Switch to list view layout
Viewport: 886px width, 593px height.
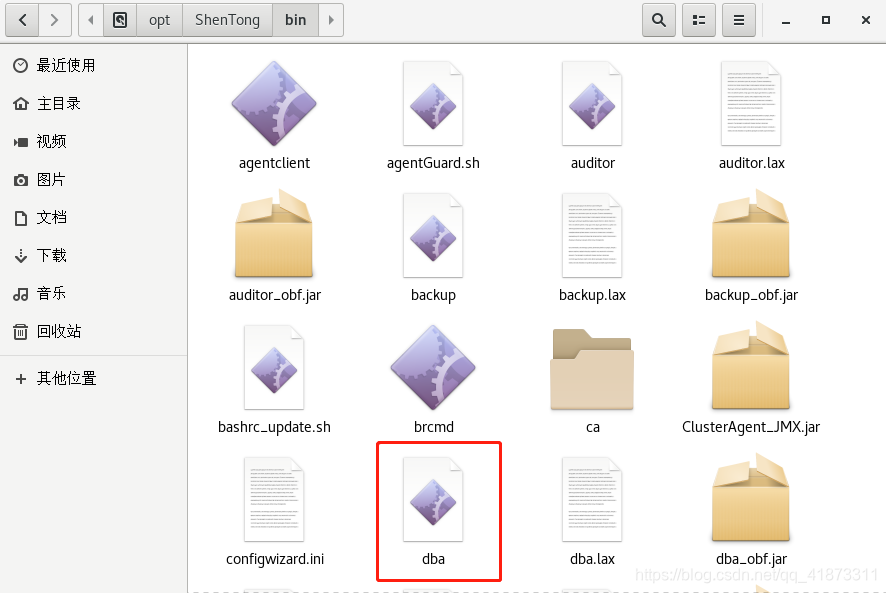point(699,20)
